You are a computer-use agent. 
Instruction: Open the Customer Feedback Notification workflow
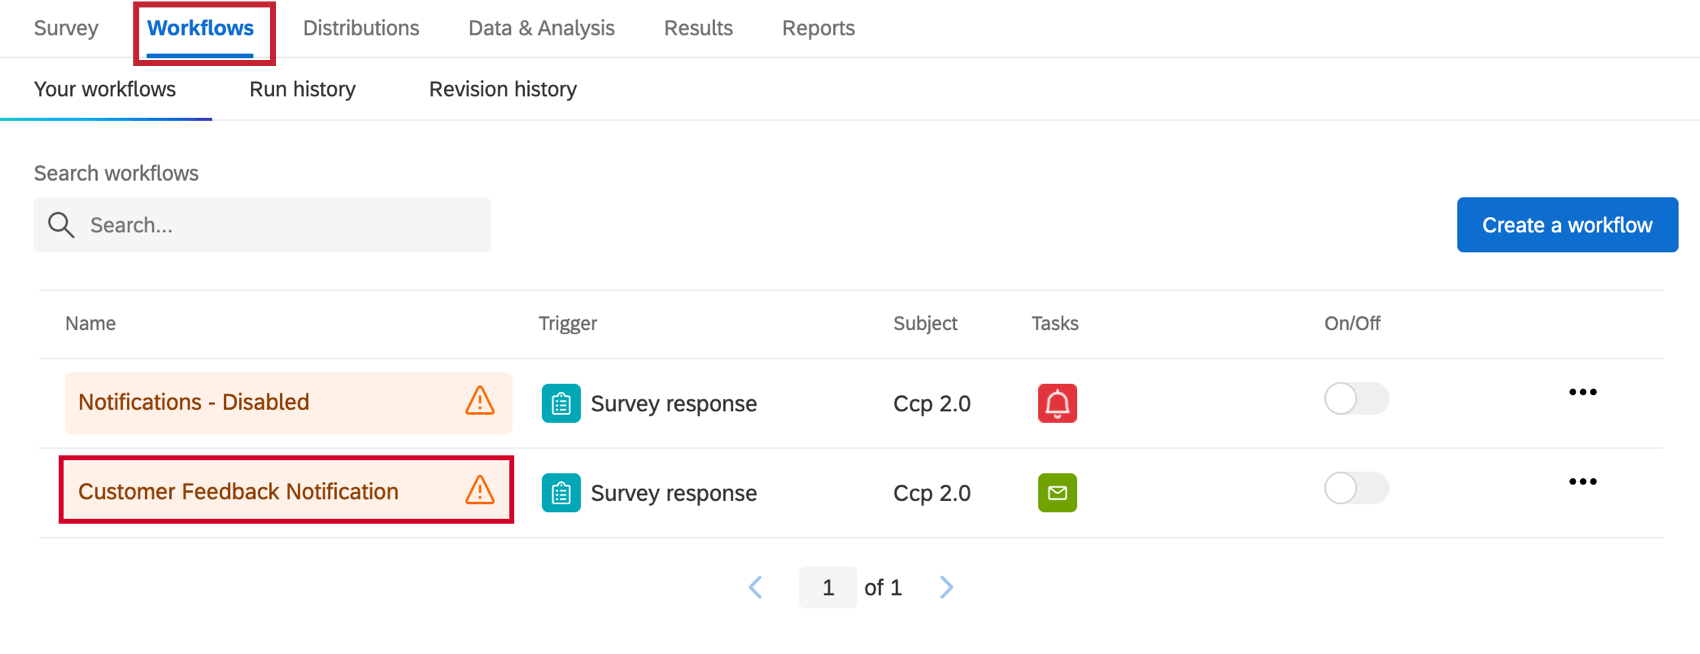[238, 491]
